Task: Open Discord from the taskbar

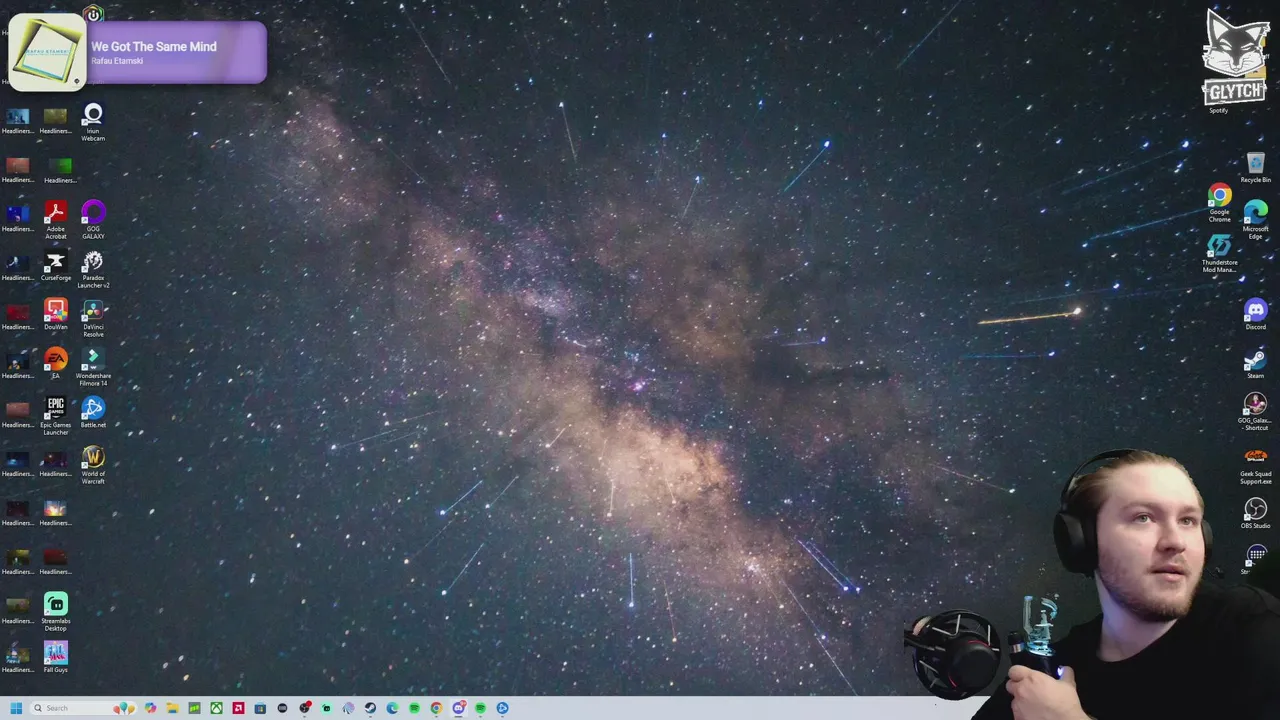Action: 459,708
